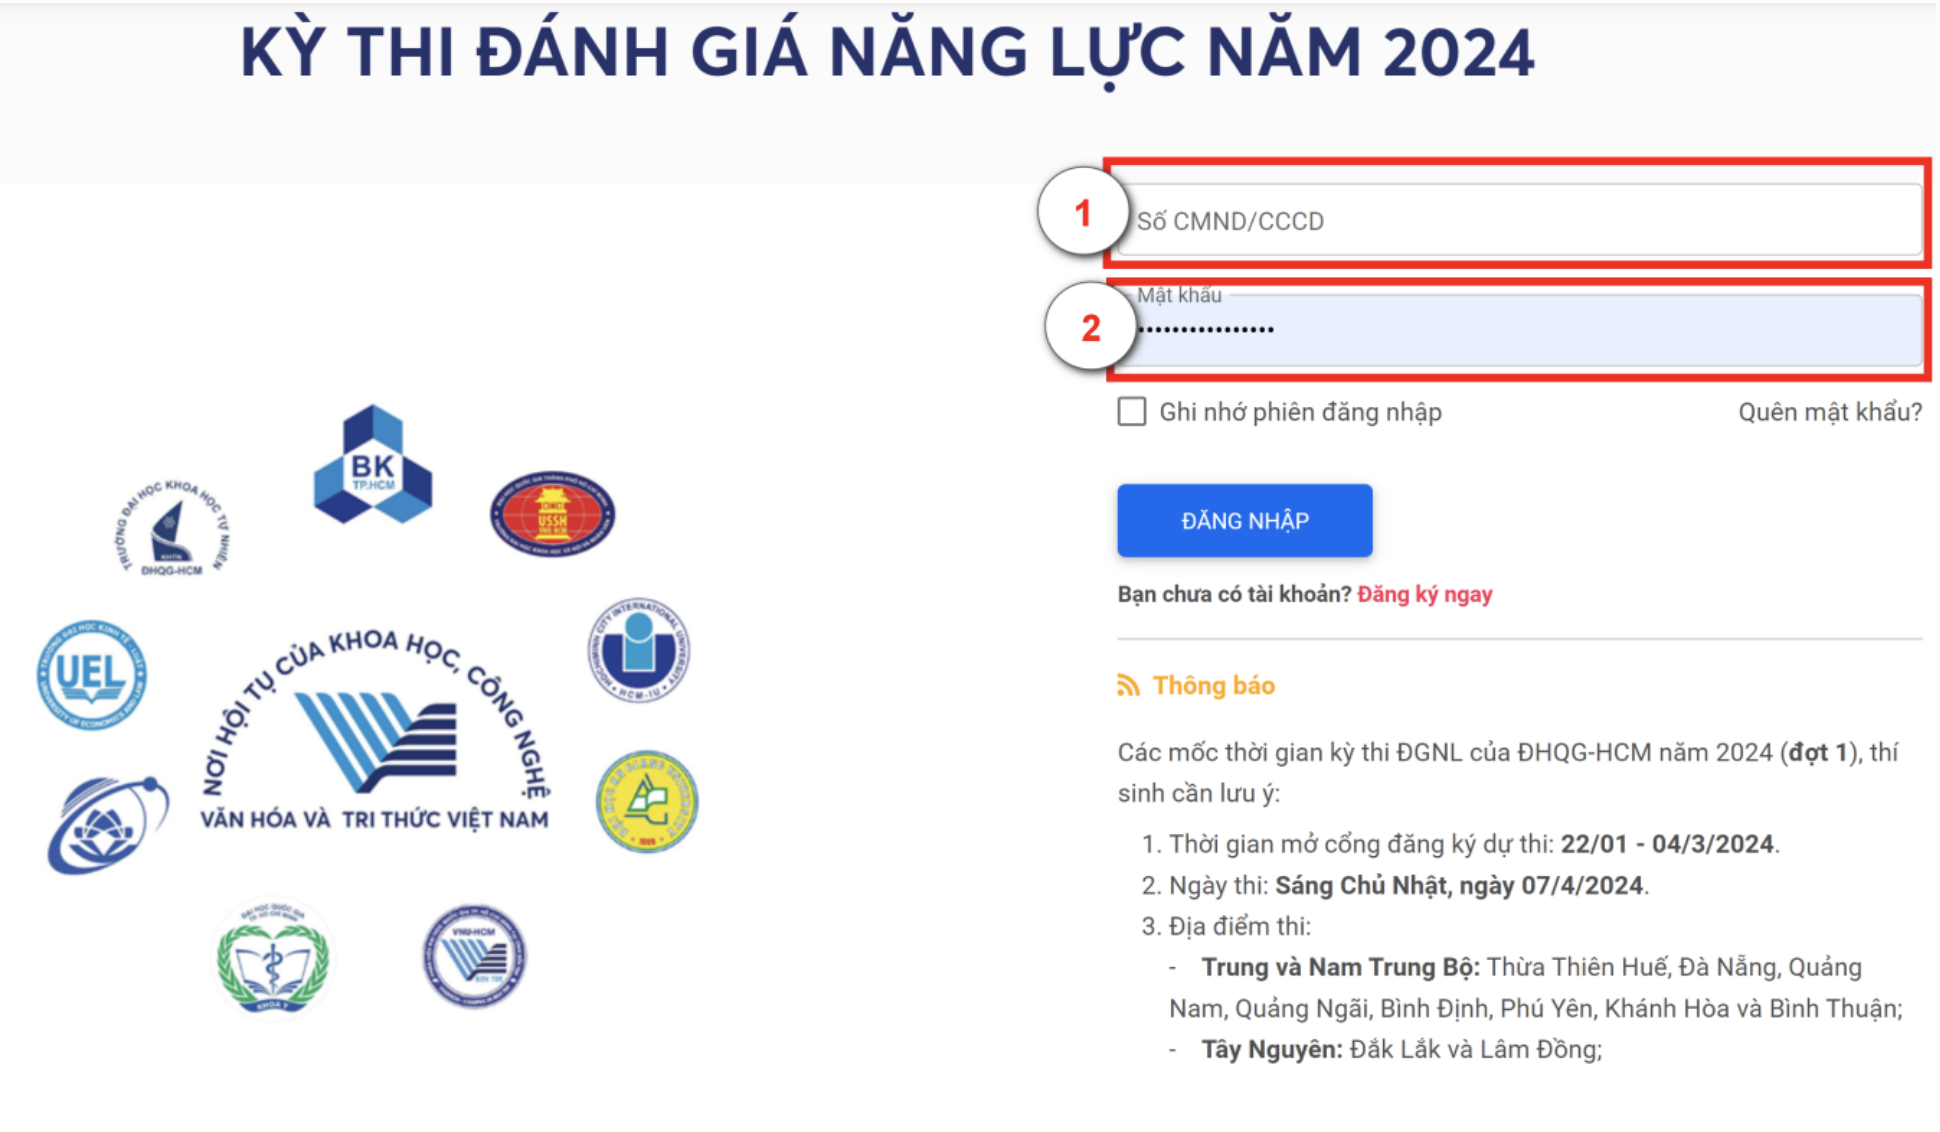
Task: Click the orange RSS Thông báo icon
Action: [1128, 686]
